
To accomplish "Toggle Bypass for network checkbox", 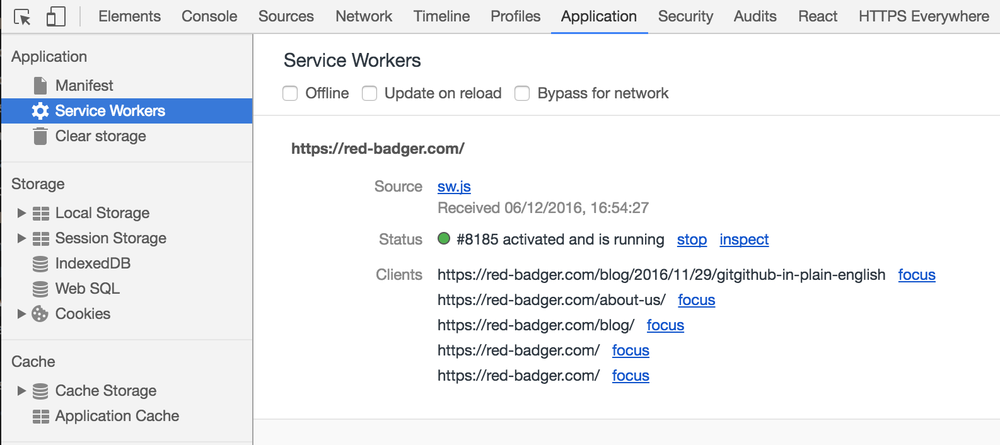I will pyautogui.click(x=522, y=93).
